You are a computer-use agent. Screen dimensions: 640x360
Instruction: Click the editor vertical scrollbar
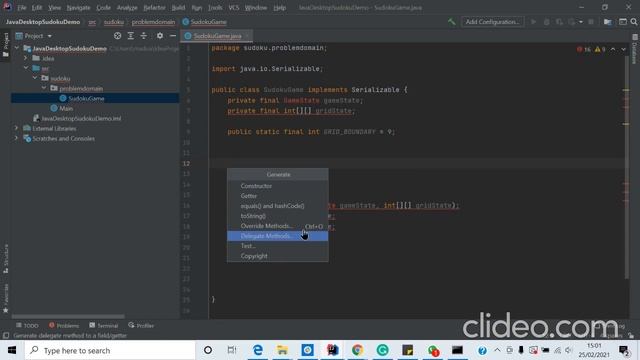click(x=627, y=167)
